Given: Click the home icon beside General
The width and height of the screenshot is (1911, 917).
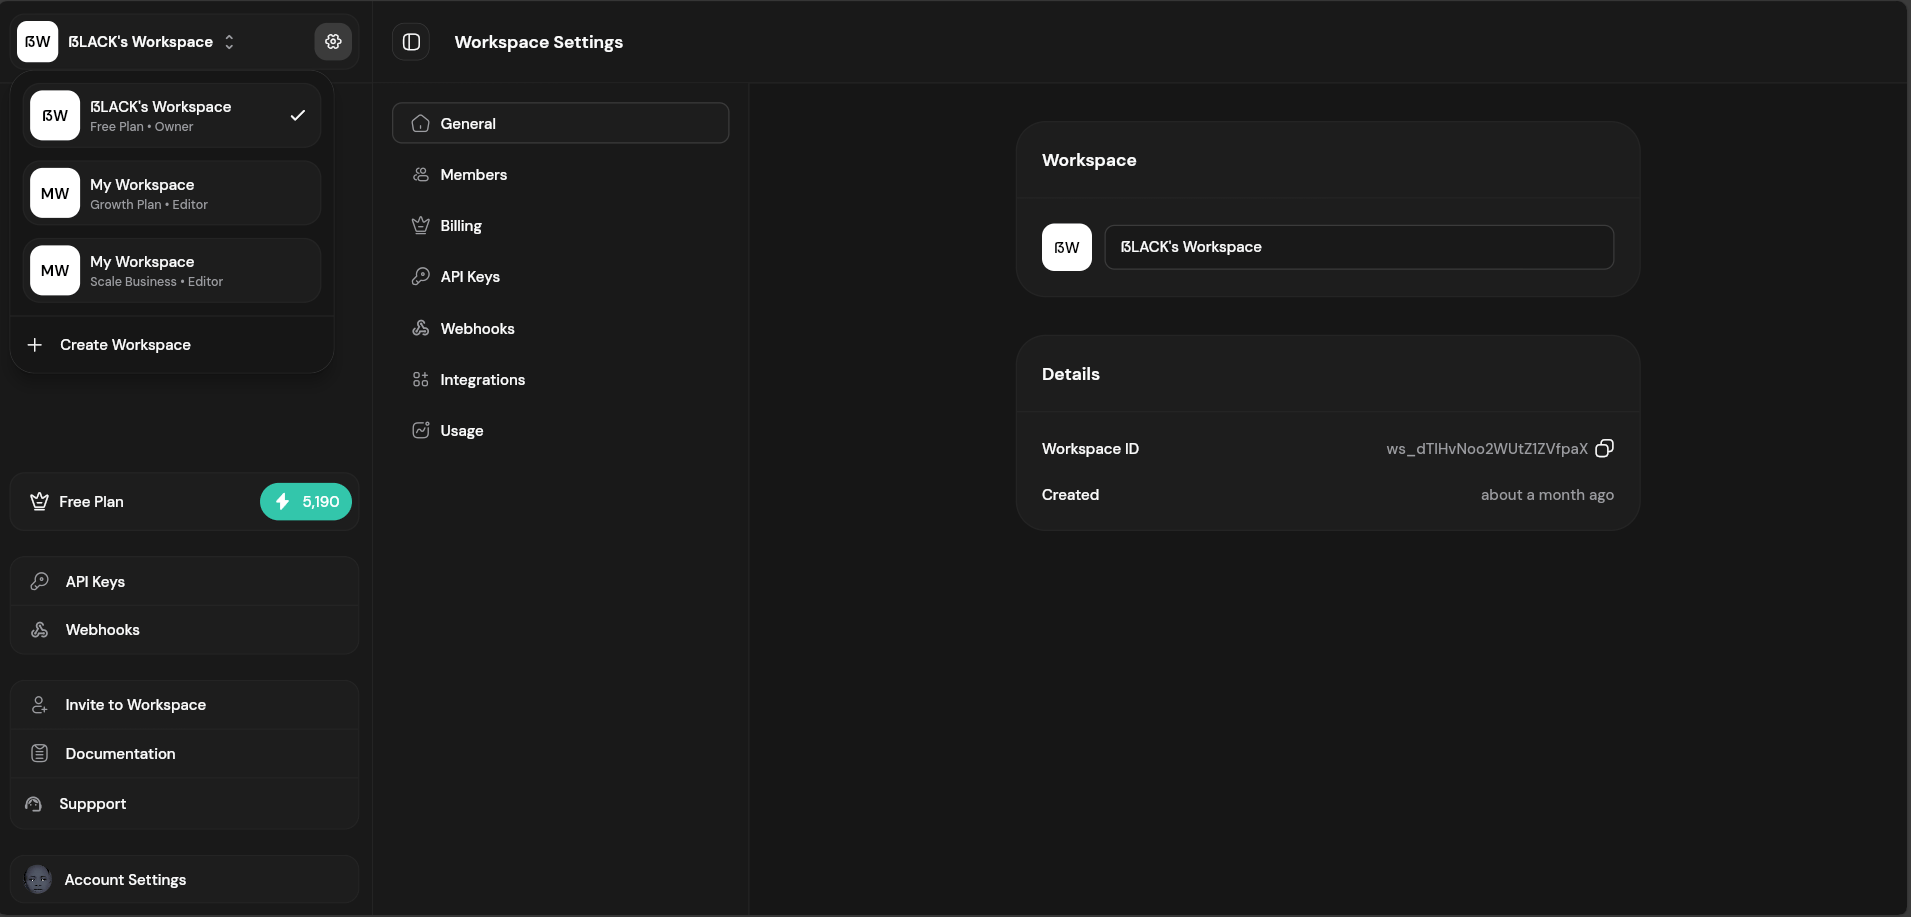Looking at the screenshot, I should click(421, 124).
